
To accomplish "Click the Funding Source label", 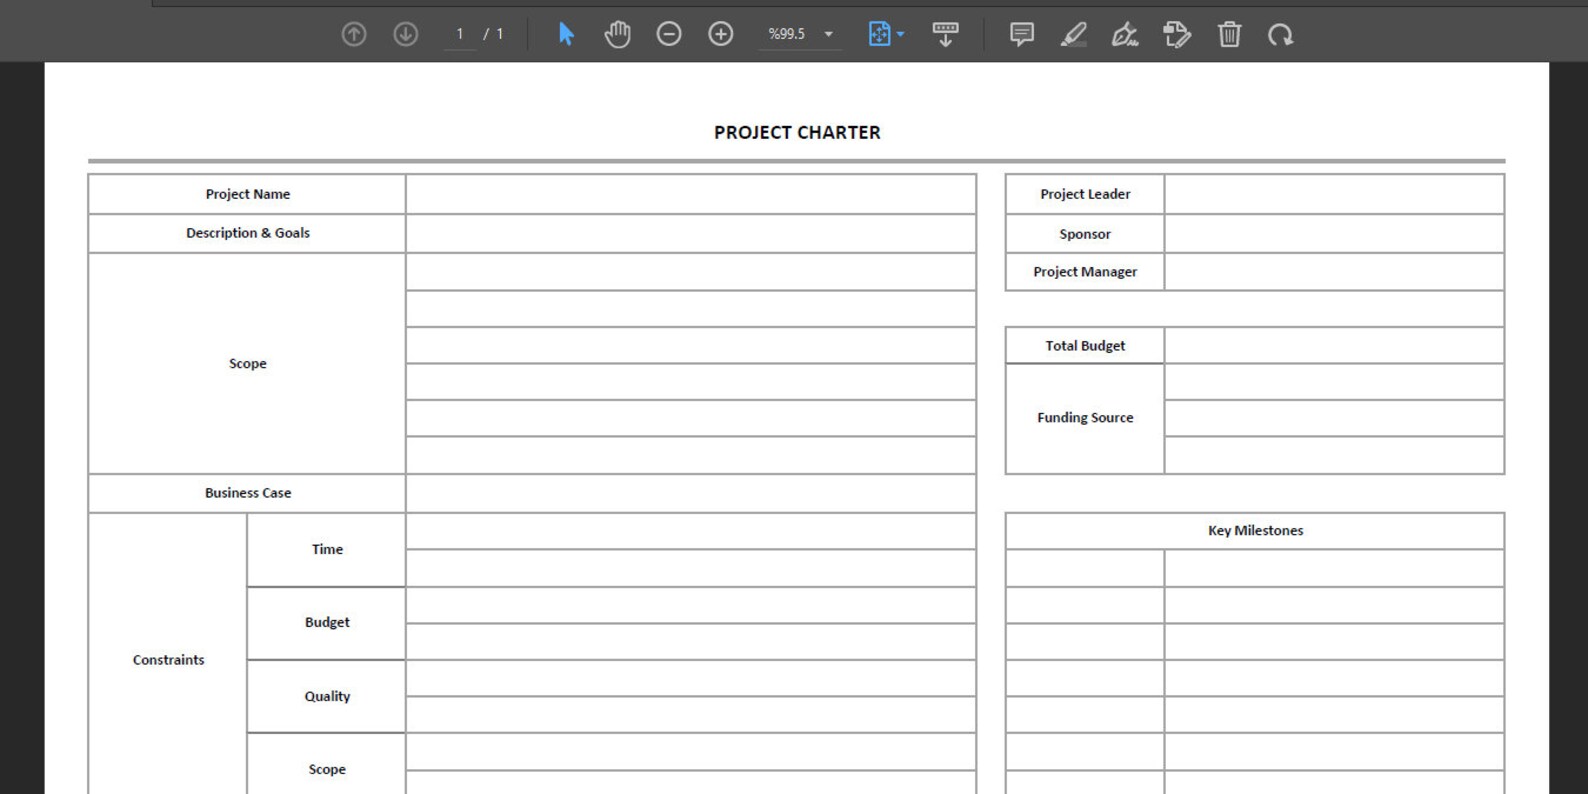I will click(x=1085, y=418).
